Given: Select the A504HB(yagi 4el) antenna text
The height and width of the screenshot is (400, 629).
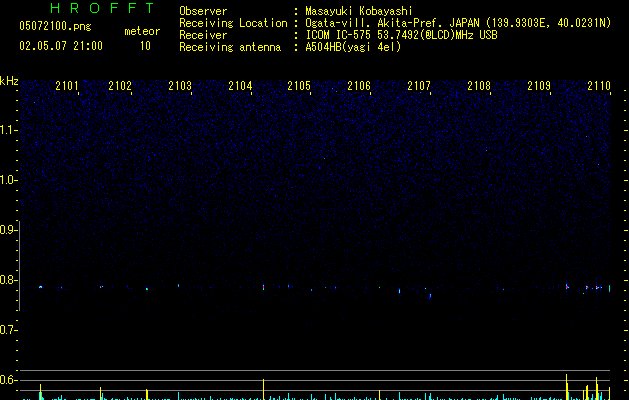Looking at the screenshot, I should pyautogui.click(x=353, y=47).
